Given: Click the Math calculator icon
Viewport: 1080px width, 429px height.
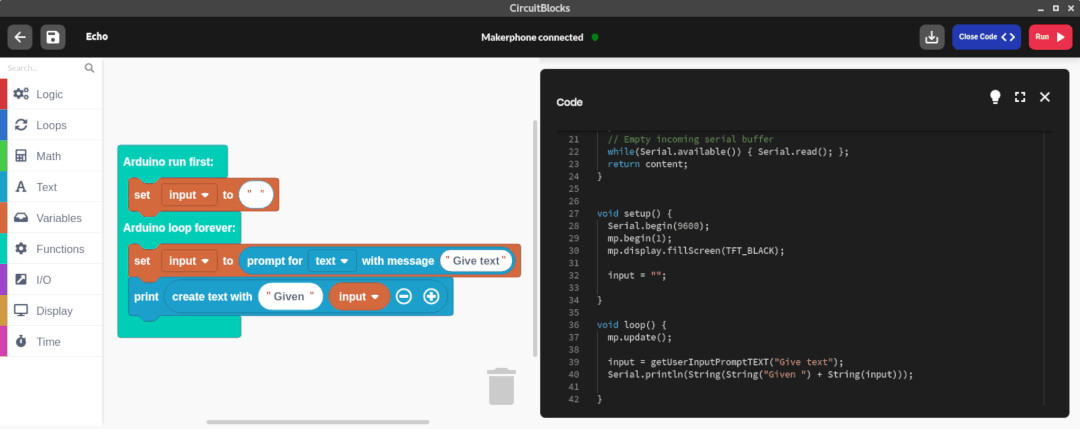Looking at the screenshot, I should click(21, 156).
